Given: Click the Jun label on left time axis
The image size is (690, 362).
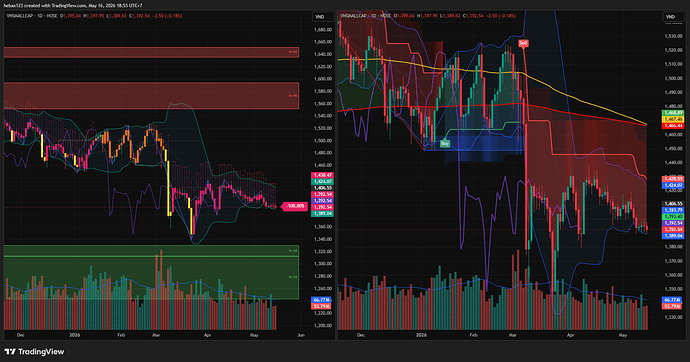Looking at the screenshot, I should [x=301, y=335].
